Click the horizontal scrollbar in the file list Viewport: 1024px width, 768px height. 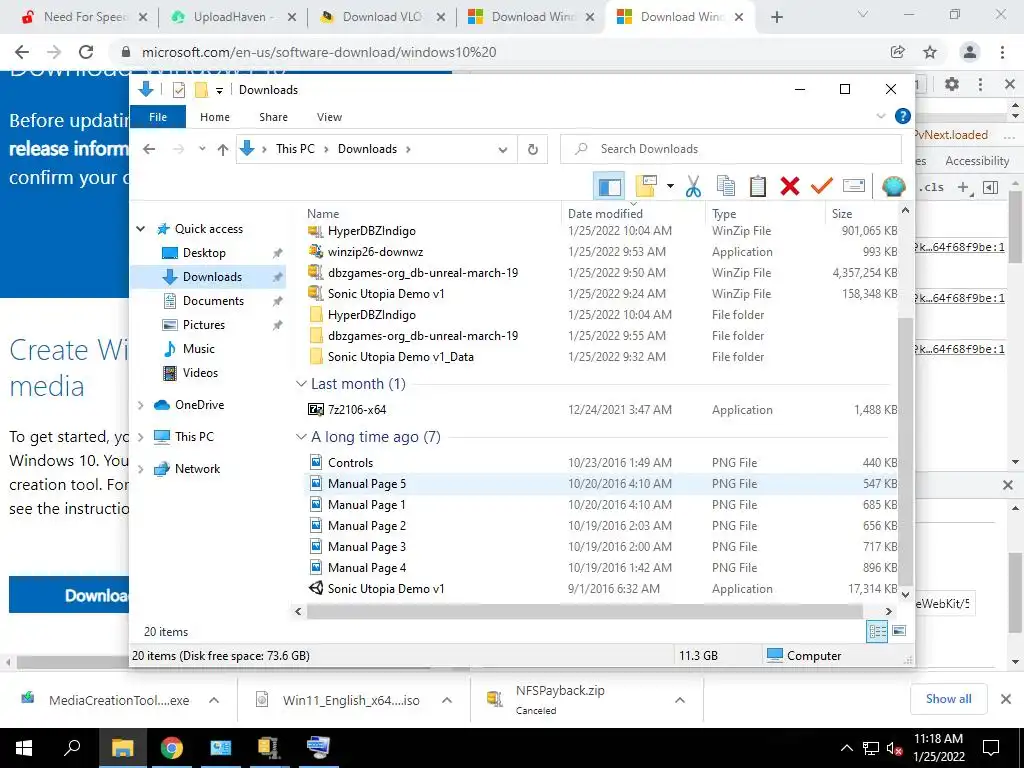click(x=584, y=612)
